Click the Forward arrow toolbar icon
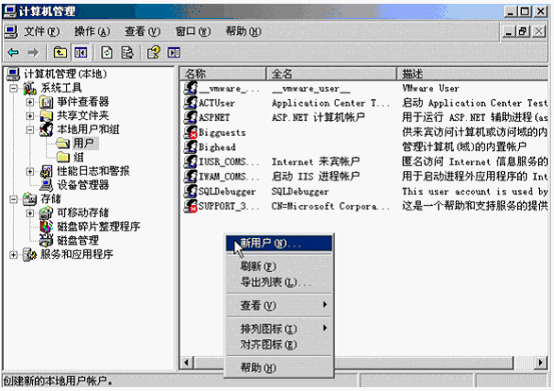Viewport: 554px width, 391px height. [x=33, y=53]
